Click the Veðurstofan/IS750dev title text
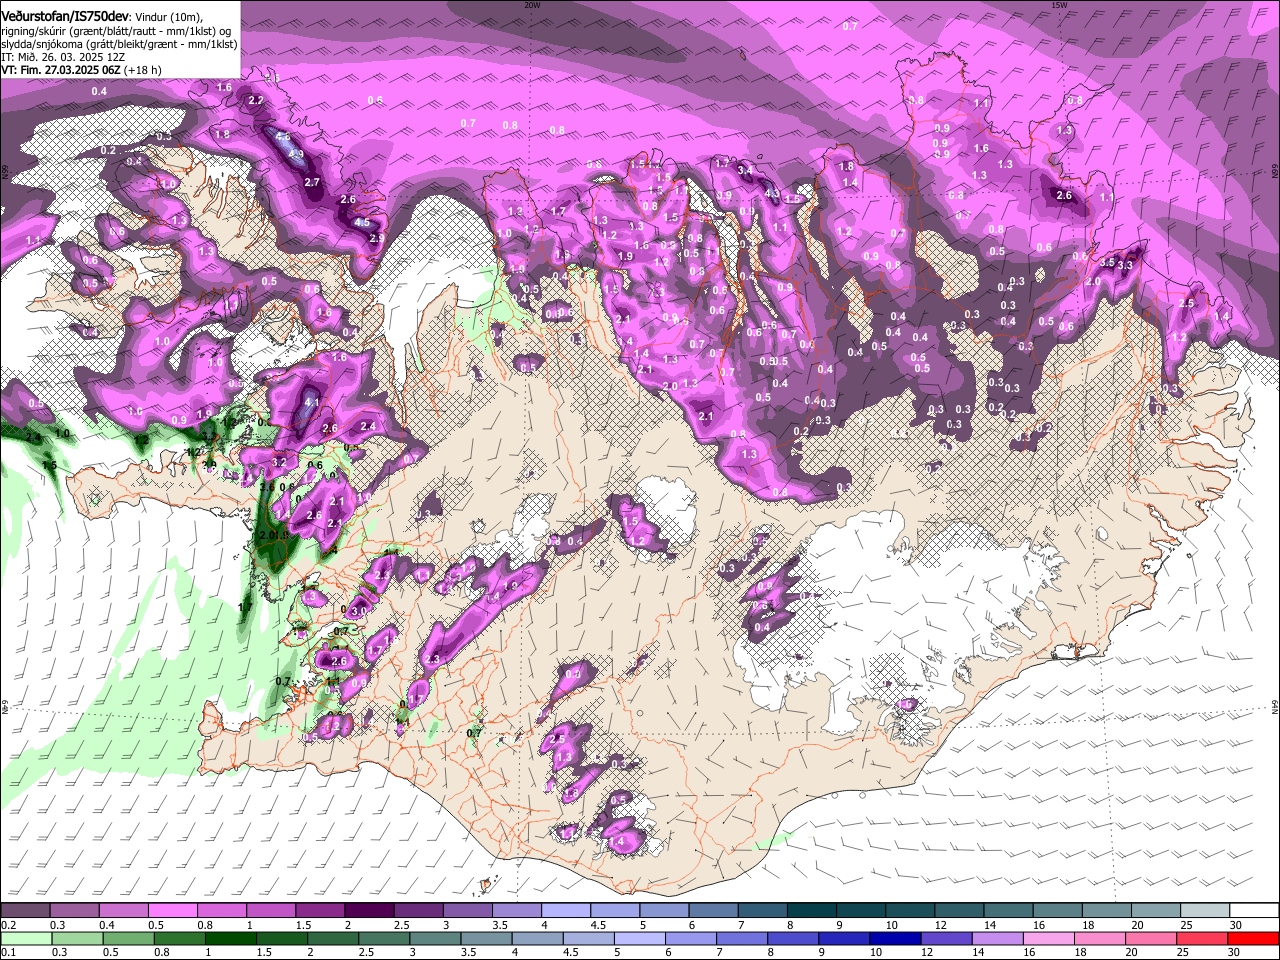1280x960 pixels. [64, 18]
